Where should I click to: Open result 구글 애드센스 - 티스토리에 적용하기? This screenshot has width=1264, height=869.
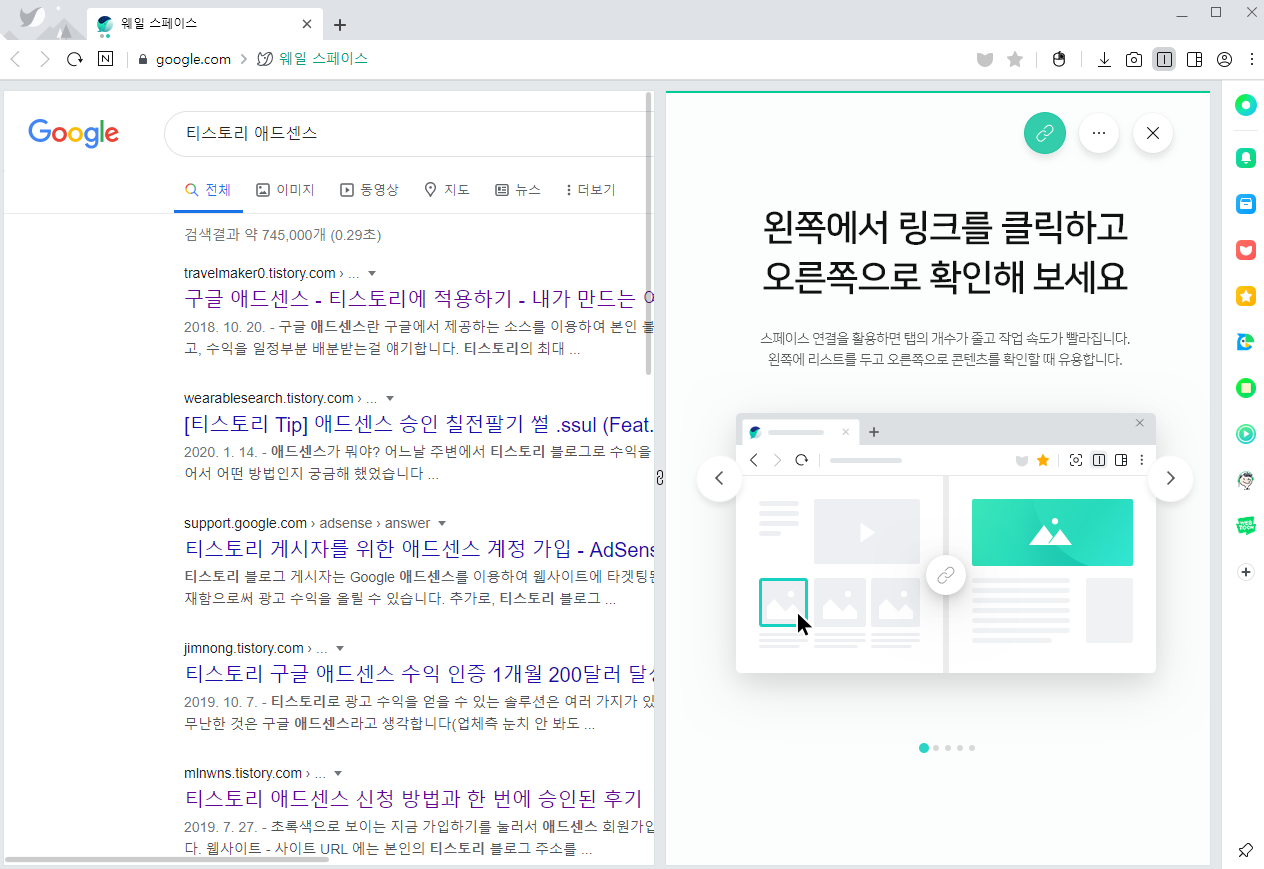(420, 298)
